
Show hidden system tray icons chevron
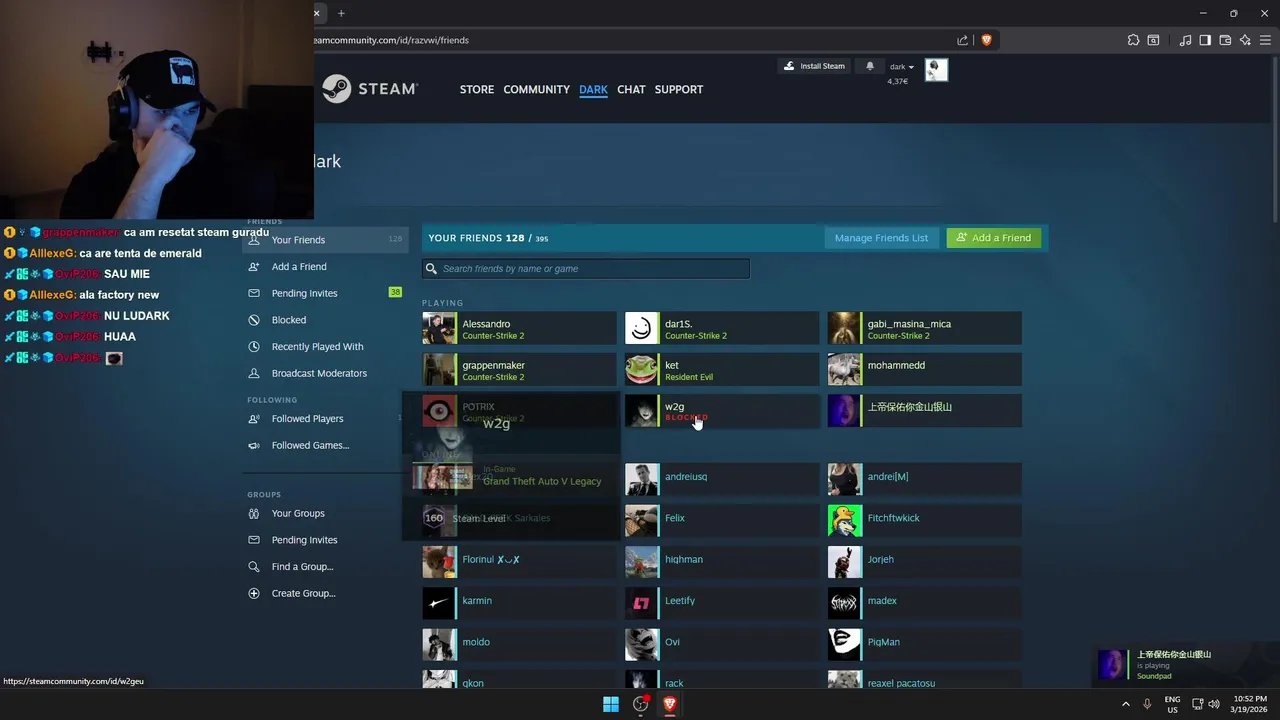[x=1126, y=704]
